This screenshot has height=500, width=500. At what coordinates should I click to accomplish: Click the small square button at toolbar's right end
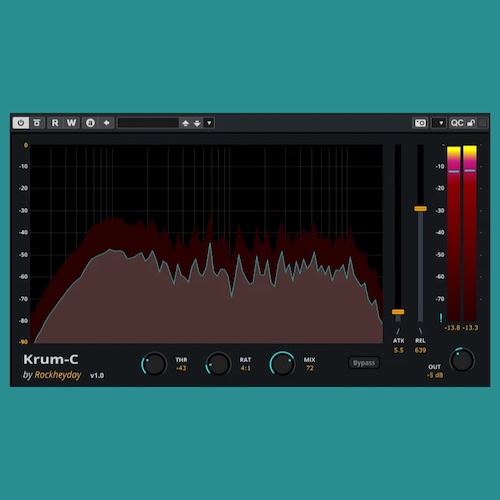click(x=482, y=123)
